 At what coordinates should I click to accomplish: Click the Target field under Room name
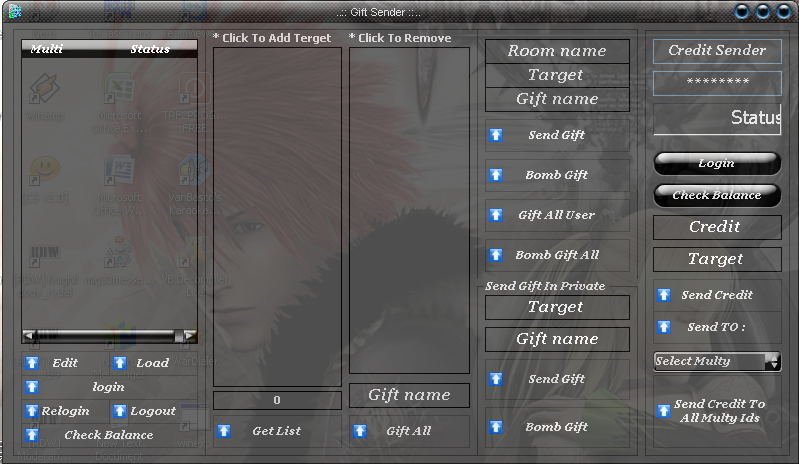coord(557,75)
